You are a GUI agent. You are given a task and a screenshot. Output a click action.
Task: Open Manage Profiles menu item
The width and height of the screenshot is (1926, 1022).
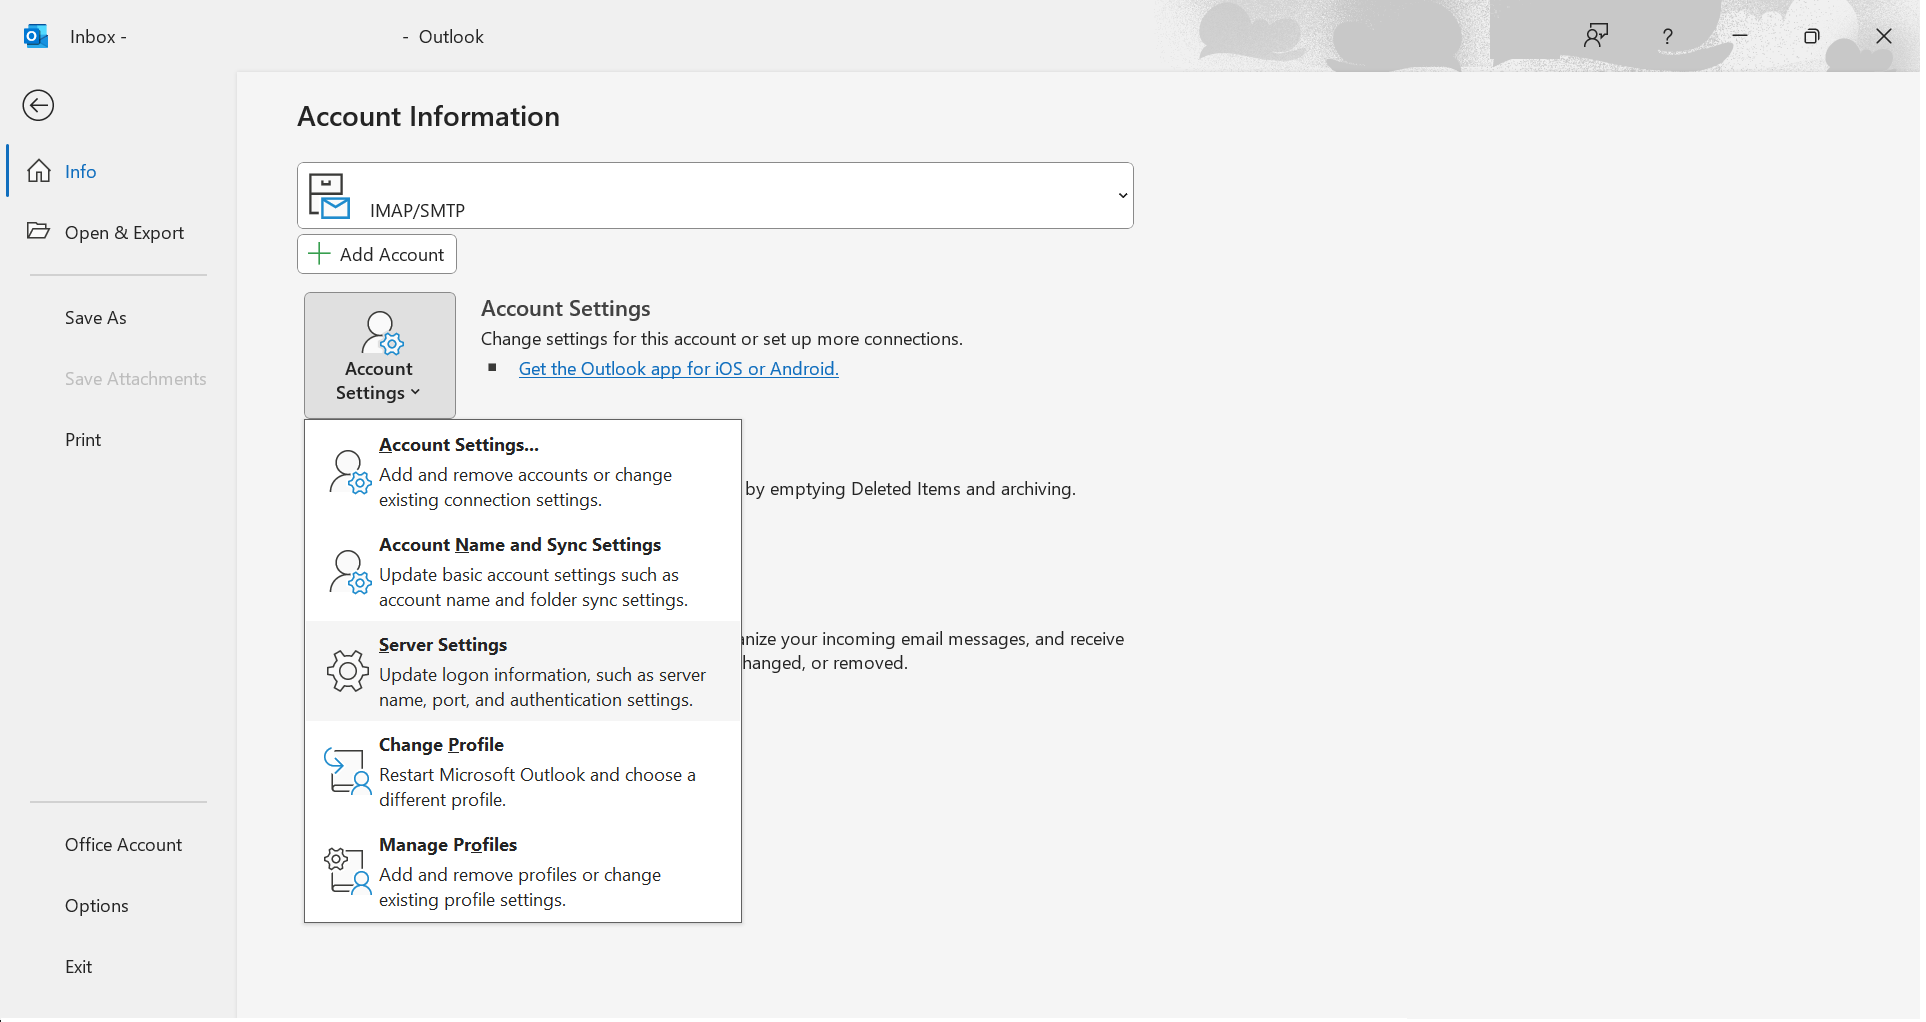click(523, 872)
